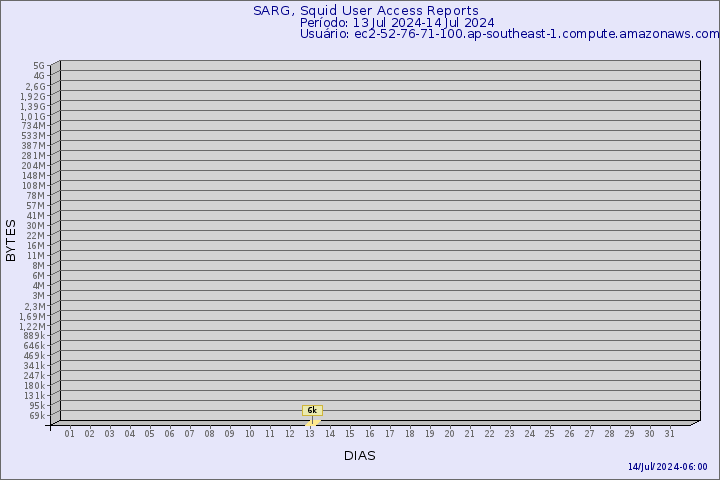Click the 131k y-axis value
720x480 pixels.
click(x=34, y=396)
